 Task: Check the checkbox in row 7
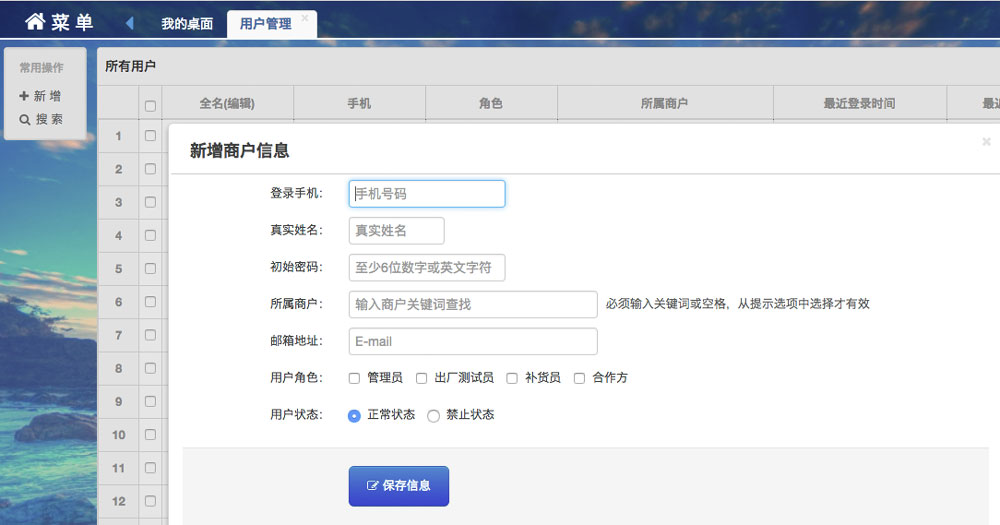click(151, 335)
